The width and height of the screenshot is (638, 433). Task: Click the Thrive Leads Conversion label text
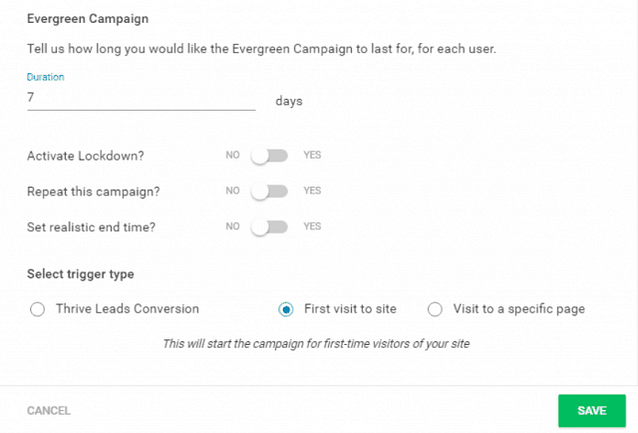(x=127, y=309)
